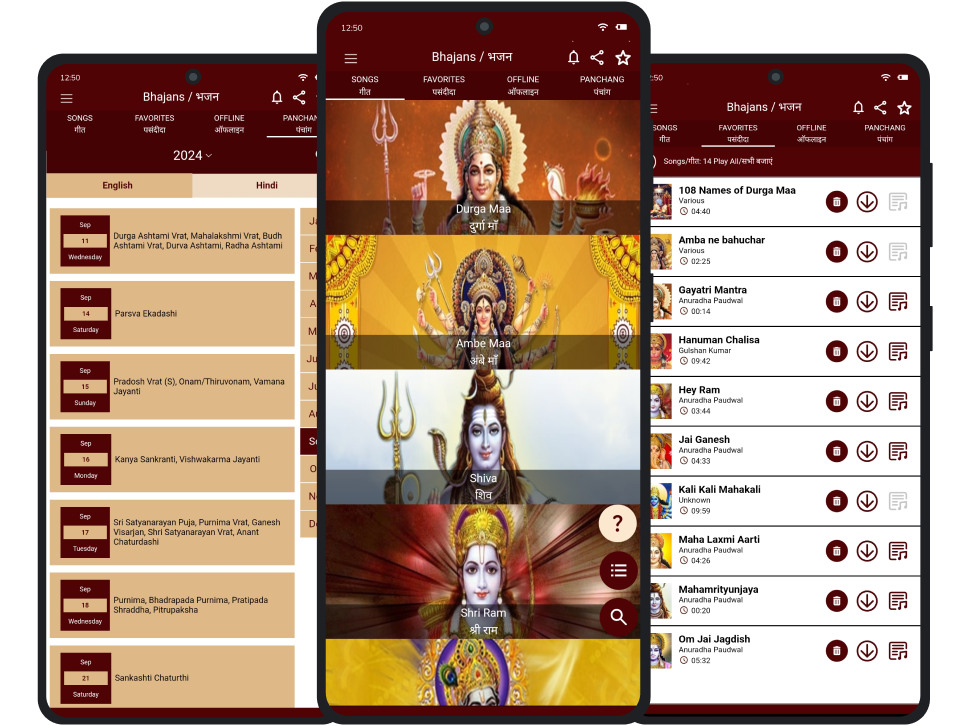The height and width of the screenshot is (726, 970).
Task: Select Offline tab on left phone
Action: pyautogui.click(x=229, y=124)
